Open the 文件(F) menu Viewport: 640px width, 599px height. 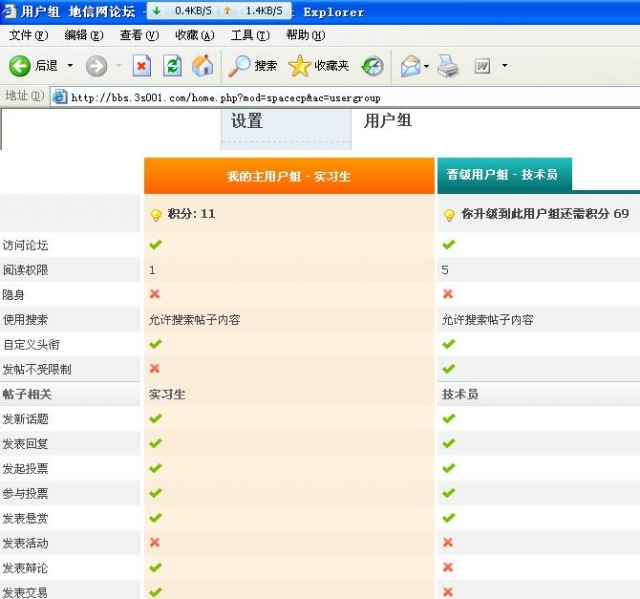28,35
